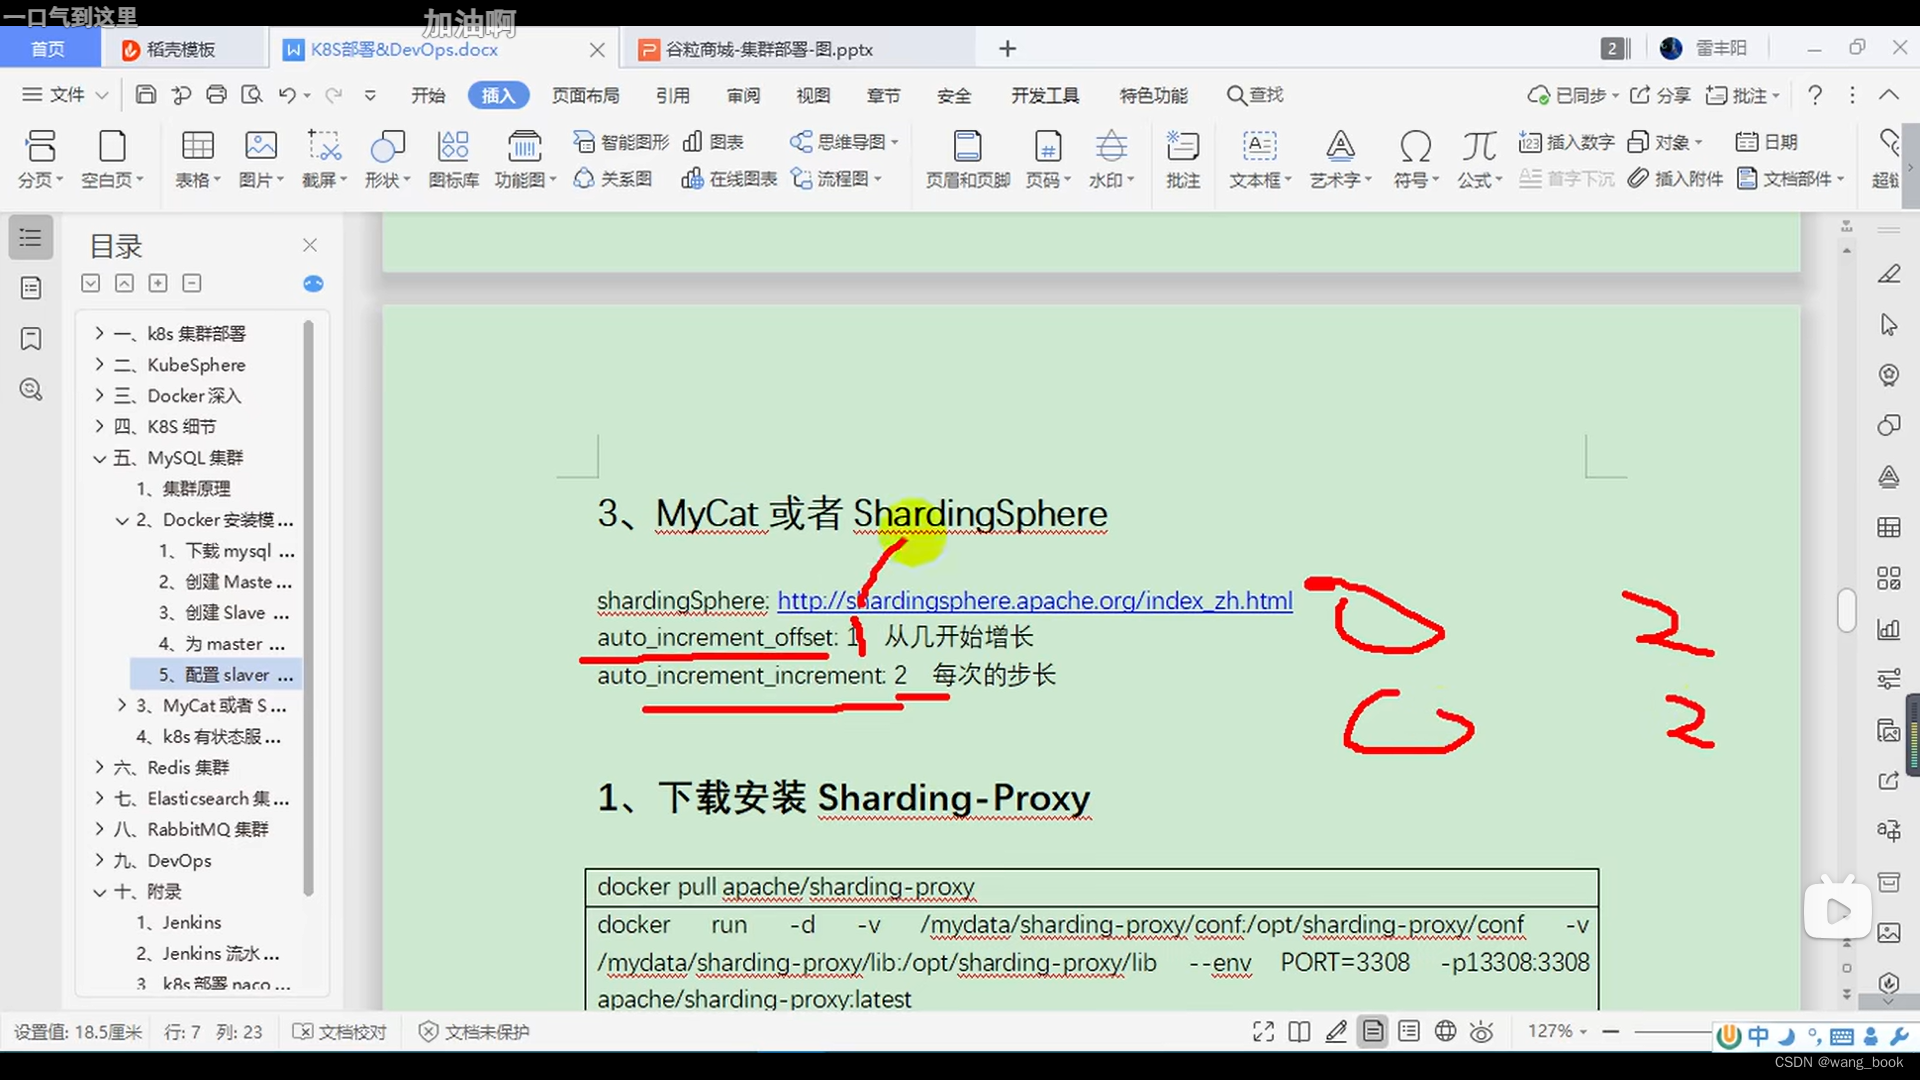Image resolution: width=1920 pixels, height=1080 pixels.
Task: Open the 文件 menu dropdown arrow
Action: click(102, 95)
